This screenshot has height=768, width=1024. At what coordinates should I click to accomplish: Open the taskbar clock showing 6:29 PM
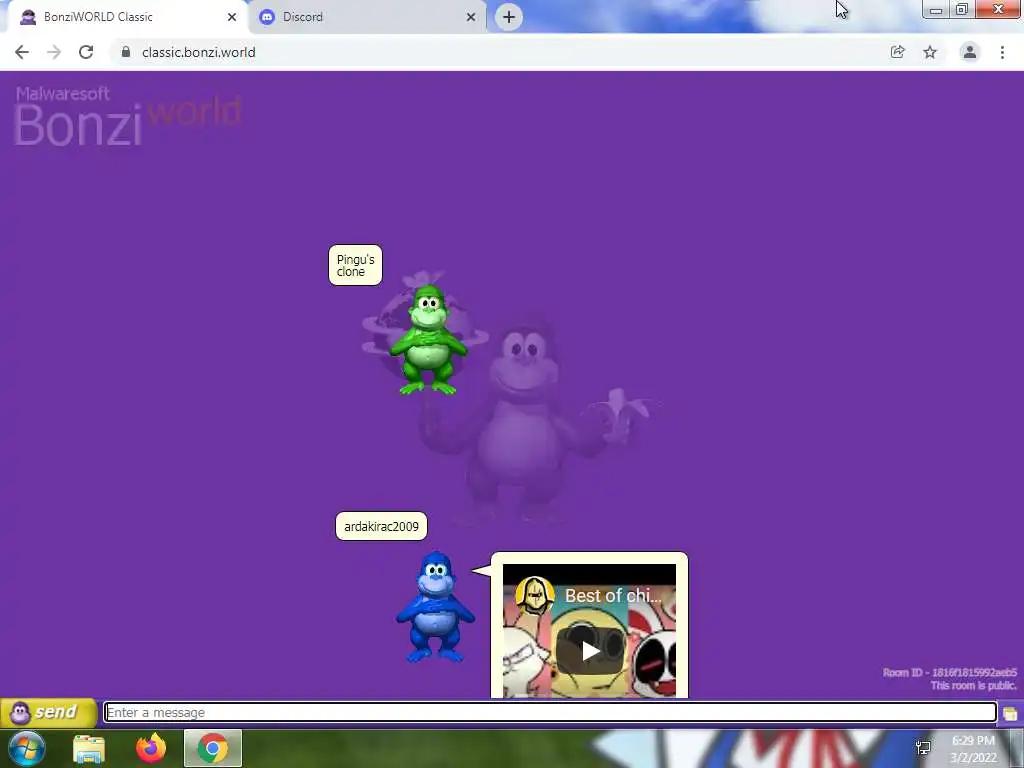pyautogui.click(x=973, y=749)
